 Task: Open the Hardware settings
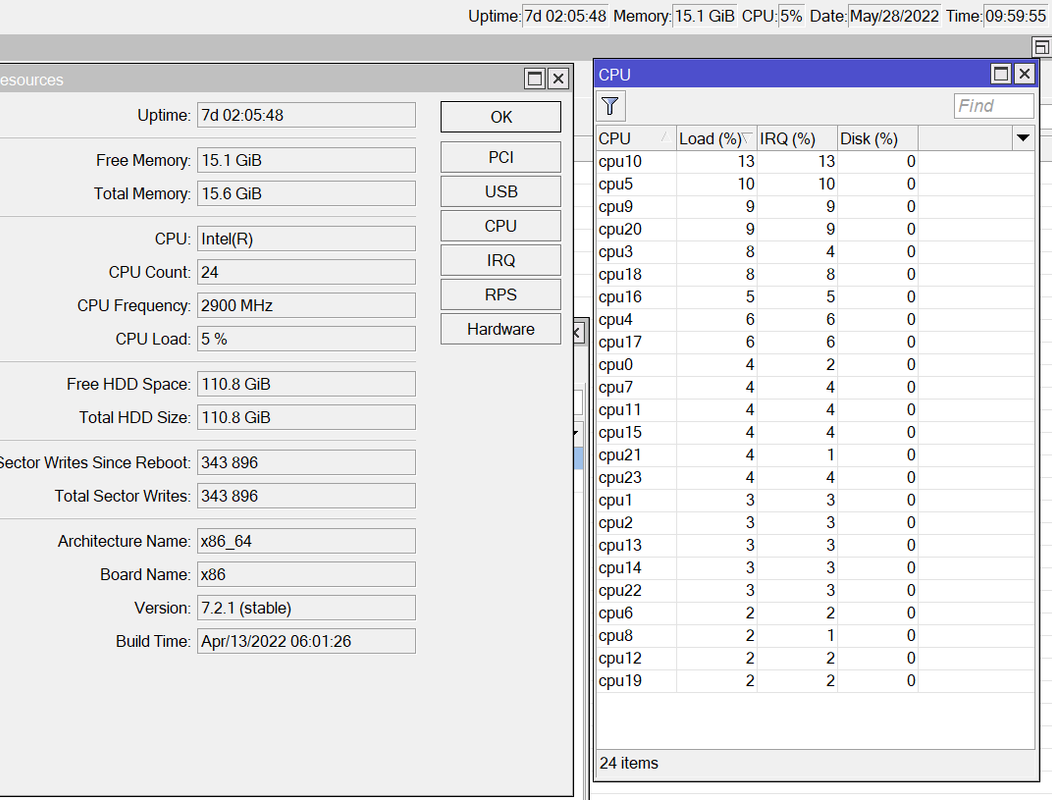pos(501,329)
